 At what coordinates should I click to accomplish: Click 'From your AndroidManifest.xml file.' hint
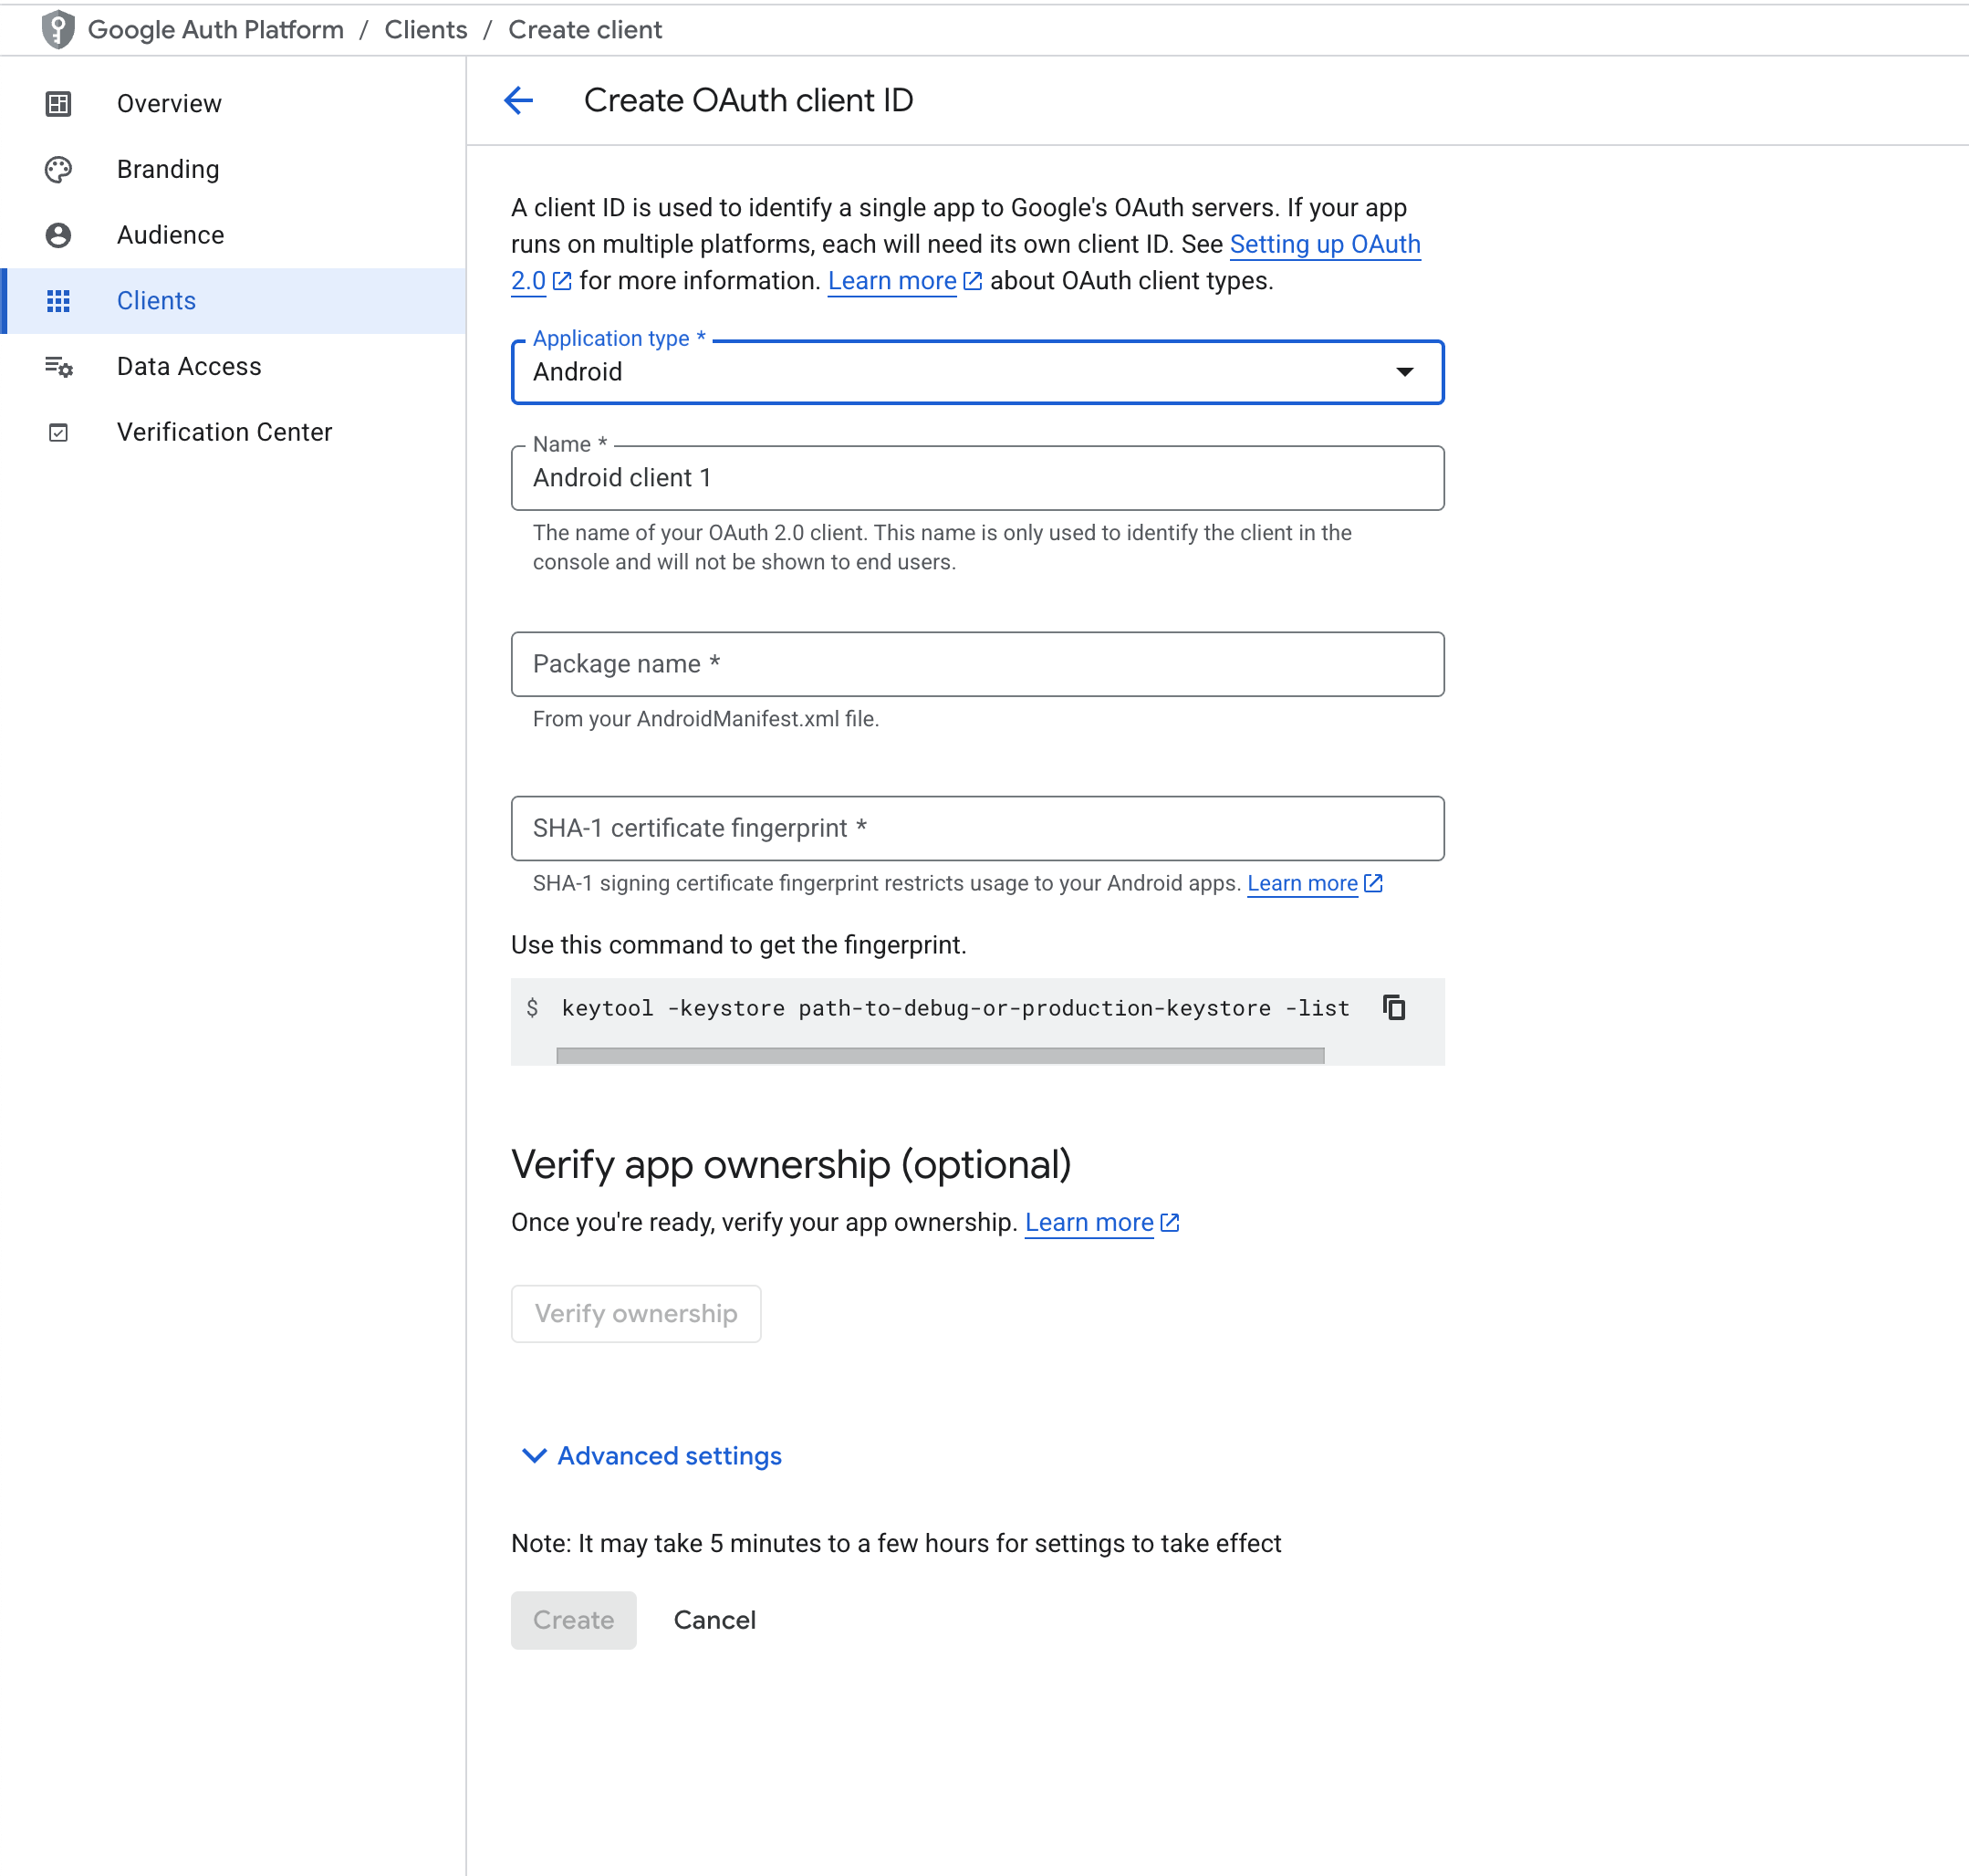click(x=706, y=719)
